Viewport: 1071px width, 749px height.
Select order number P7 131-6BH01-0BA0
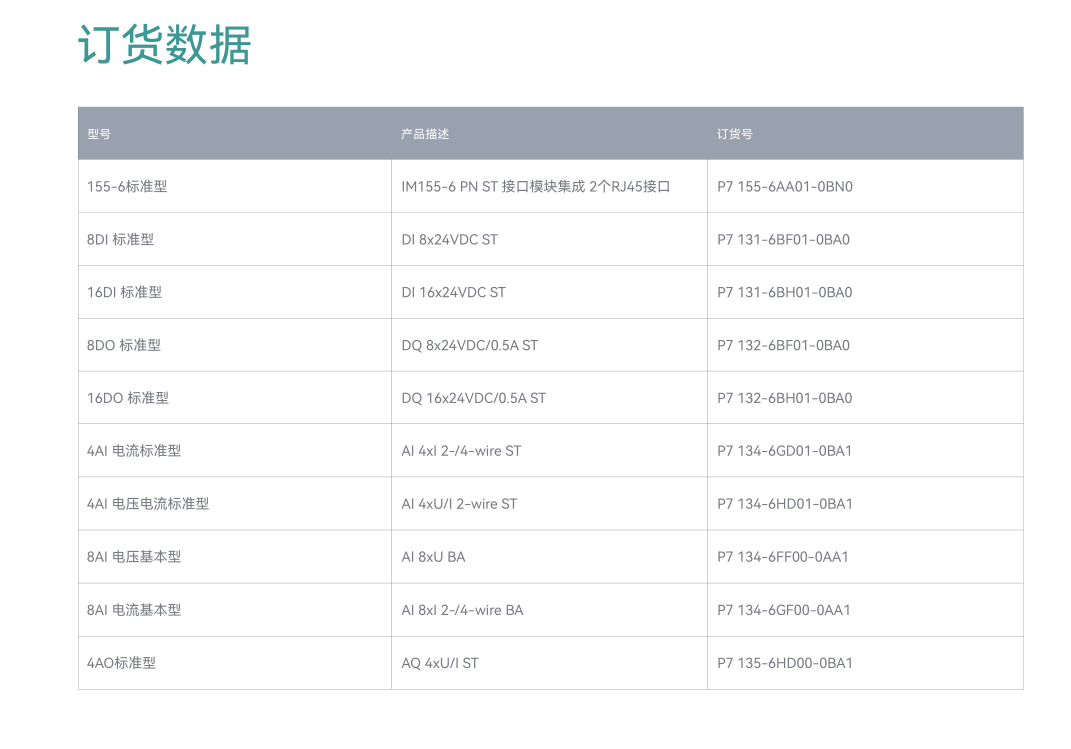coord(785,292)
